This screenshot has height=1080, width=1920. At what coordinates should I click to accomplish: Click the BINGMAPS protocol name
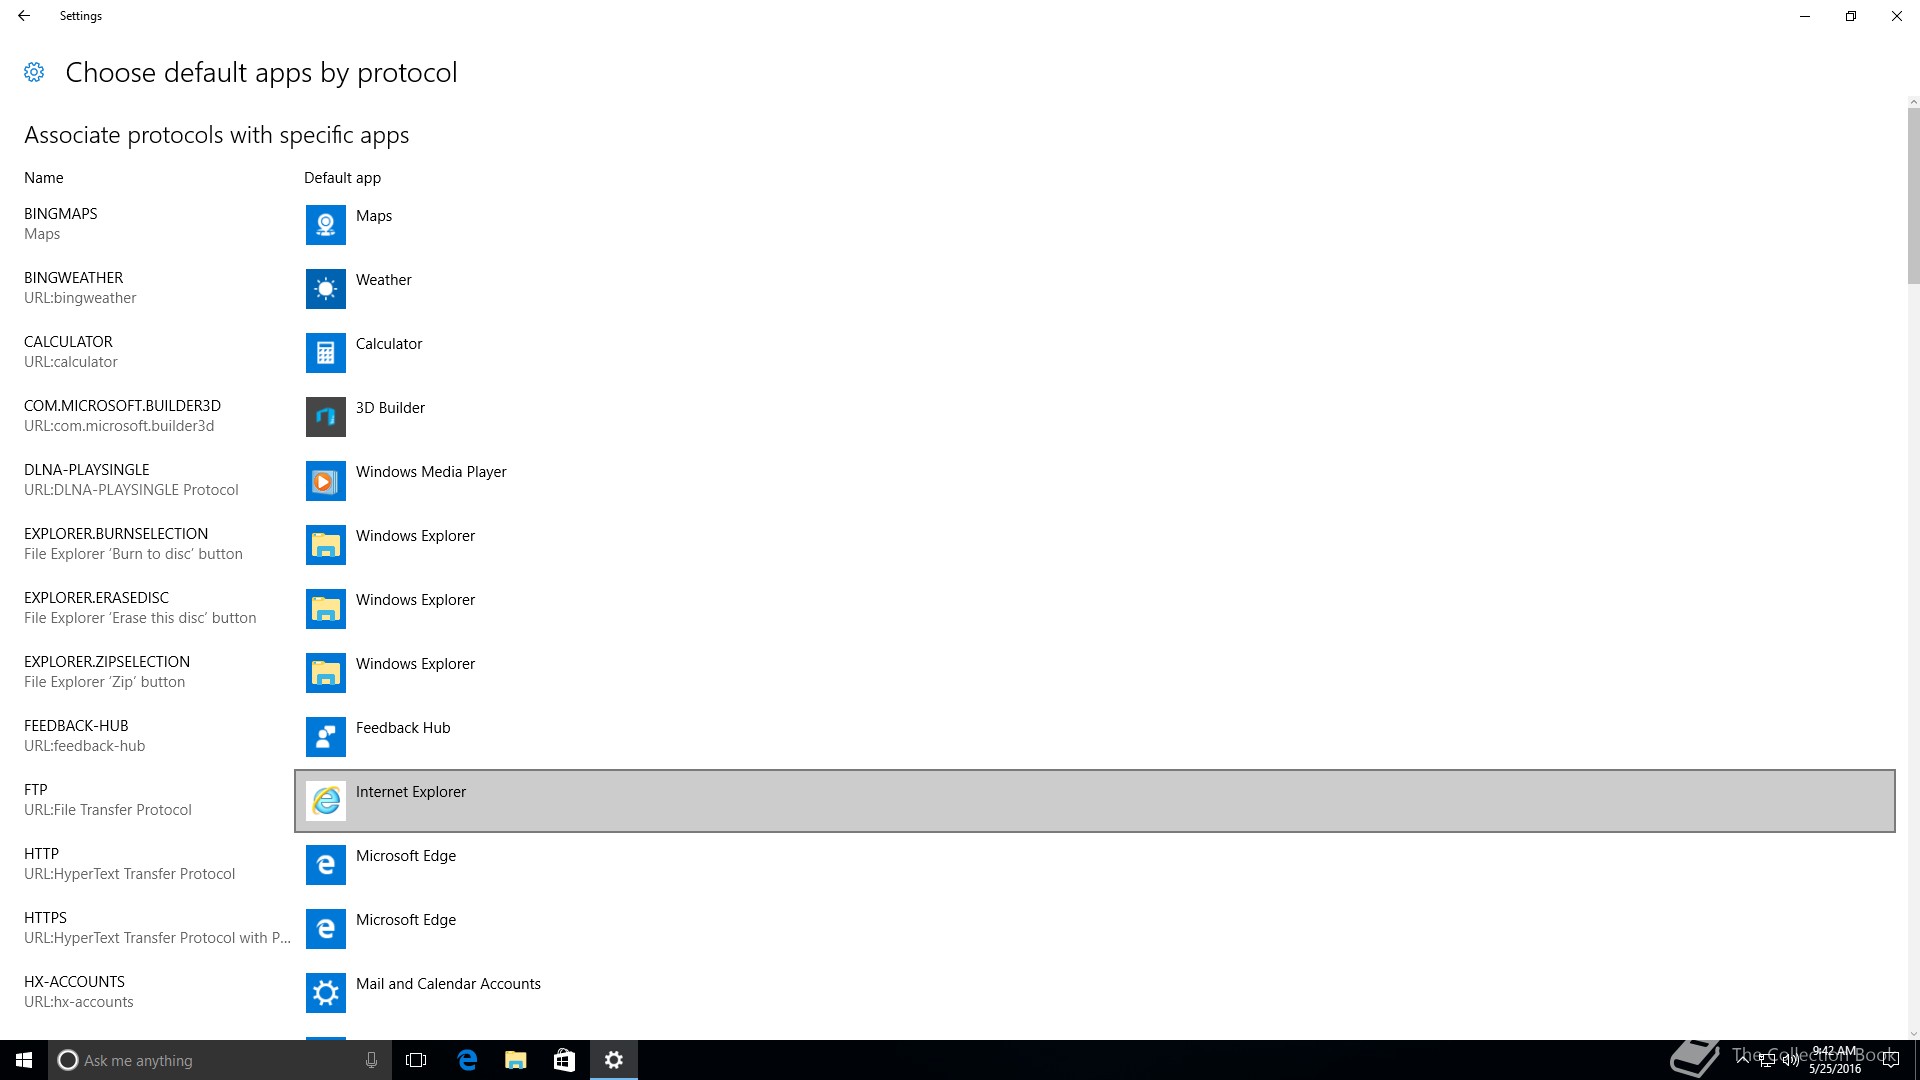61,214
